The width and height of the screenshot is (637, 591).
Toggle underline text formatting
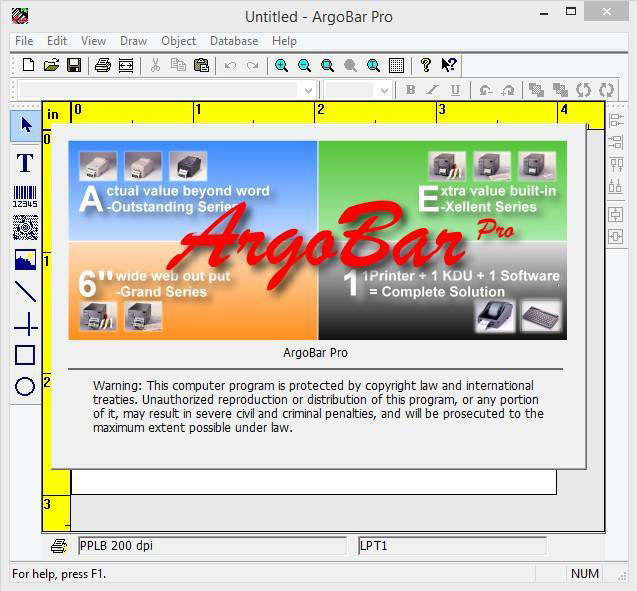click(x=455, y=90)
